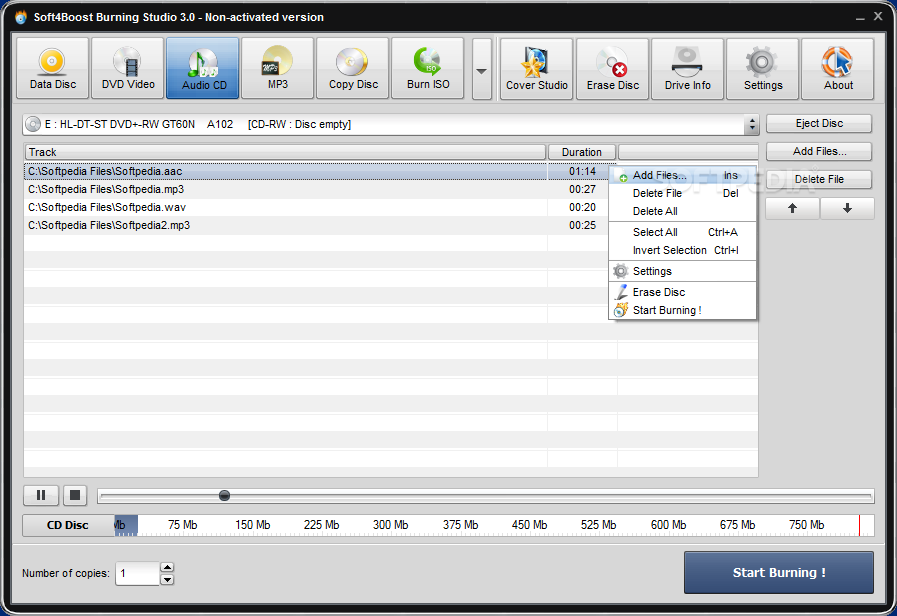This screenshot has height=616, width=897.
Task: Choose Delete All in context menu
Action: pos(682,211)
